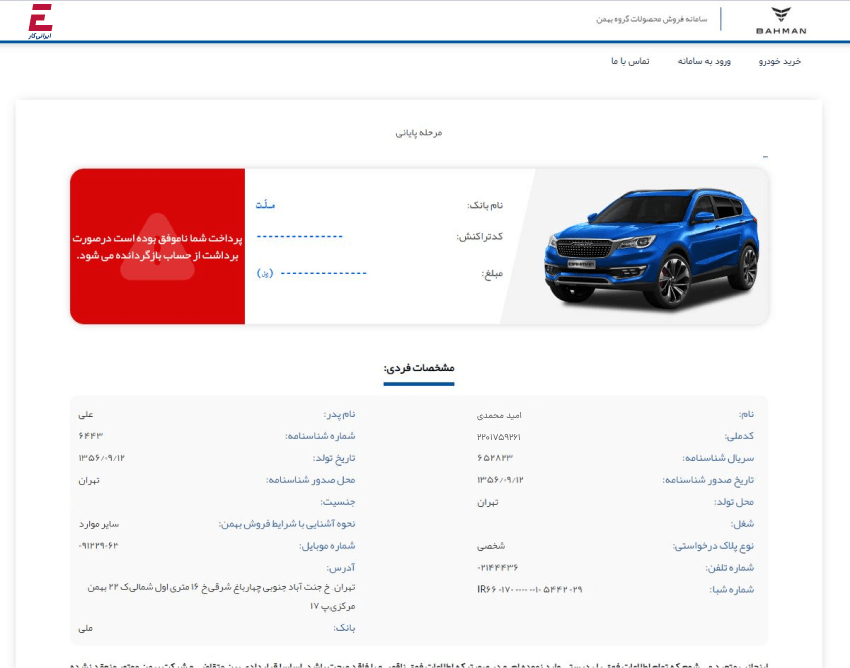Click the national code value ۲۲۰۱۷۵۹۲۶۱
The height and width of the screenshot is (668, 850).
499,437
